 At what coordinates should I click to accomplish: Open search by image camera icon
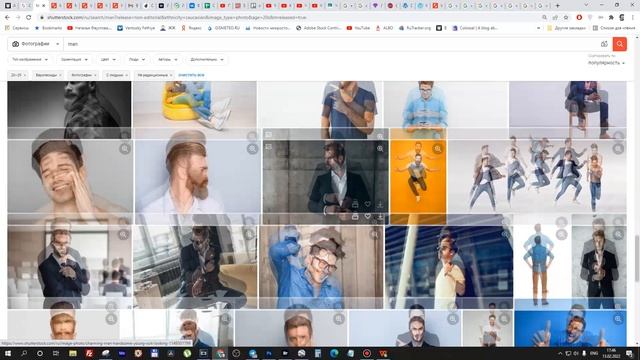604,44
